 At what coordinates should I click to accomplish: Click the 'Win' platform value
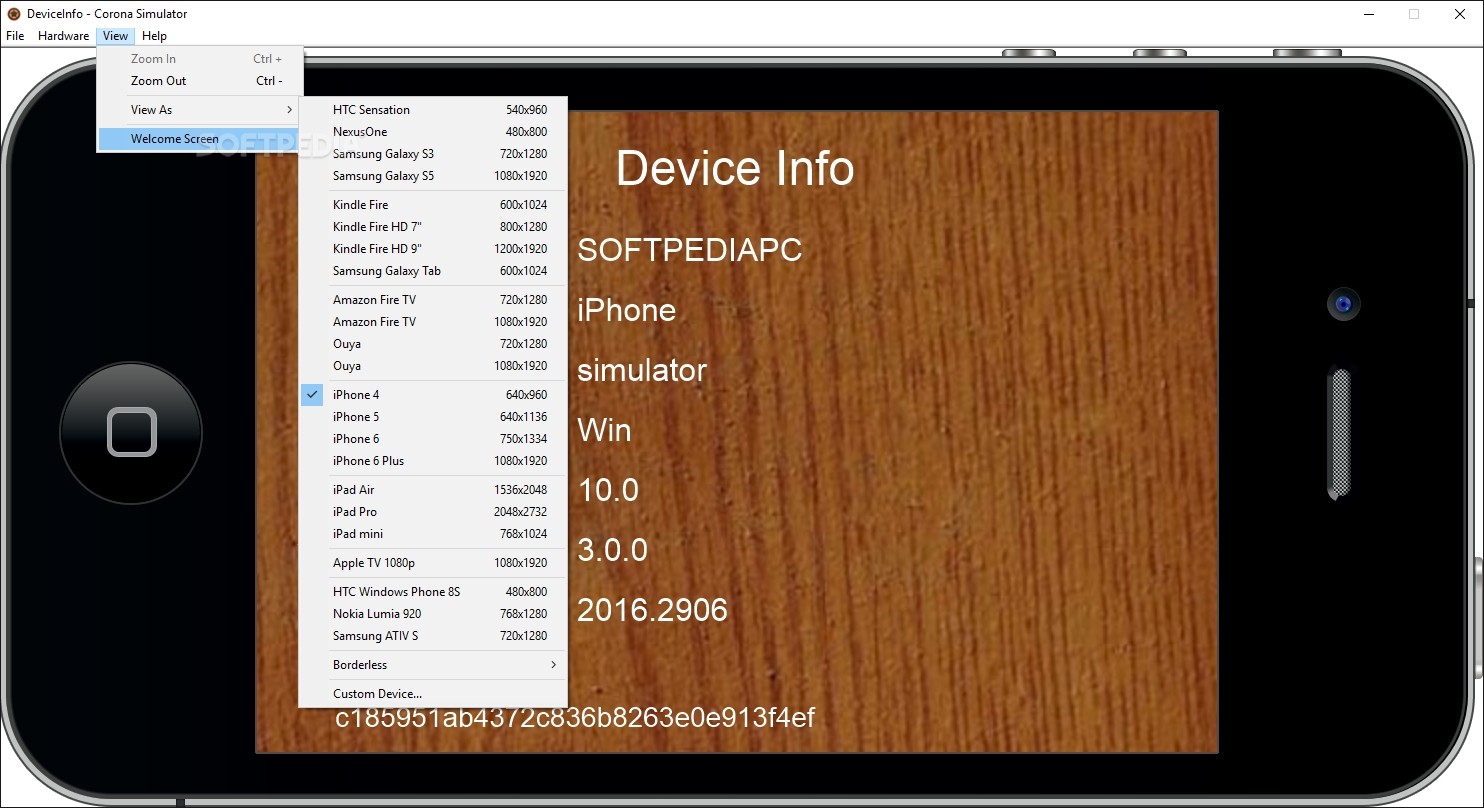click(604, 430)
